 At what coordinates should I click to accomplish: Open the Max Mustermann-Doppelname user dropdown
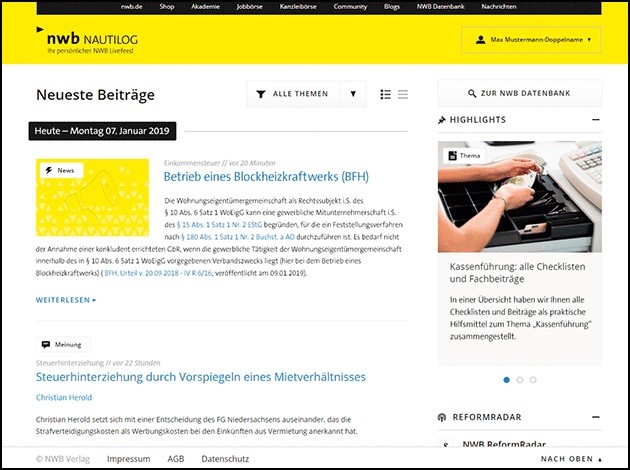tap(530, 41)
